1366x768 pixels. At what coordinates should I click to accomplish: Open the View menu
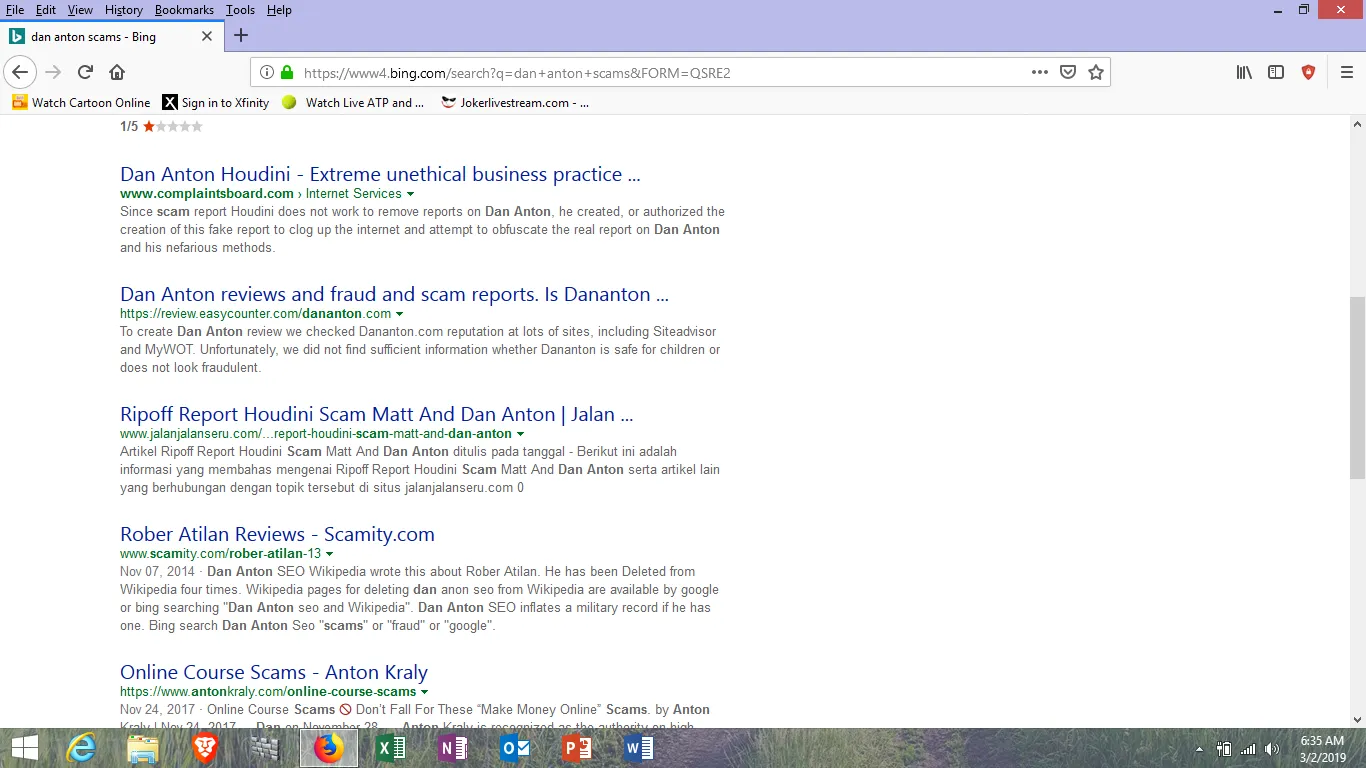tap(80, 10)
